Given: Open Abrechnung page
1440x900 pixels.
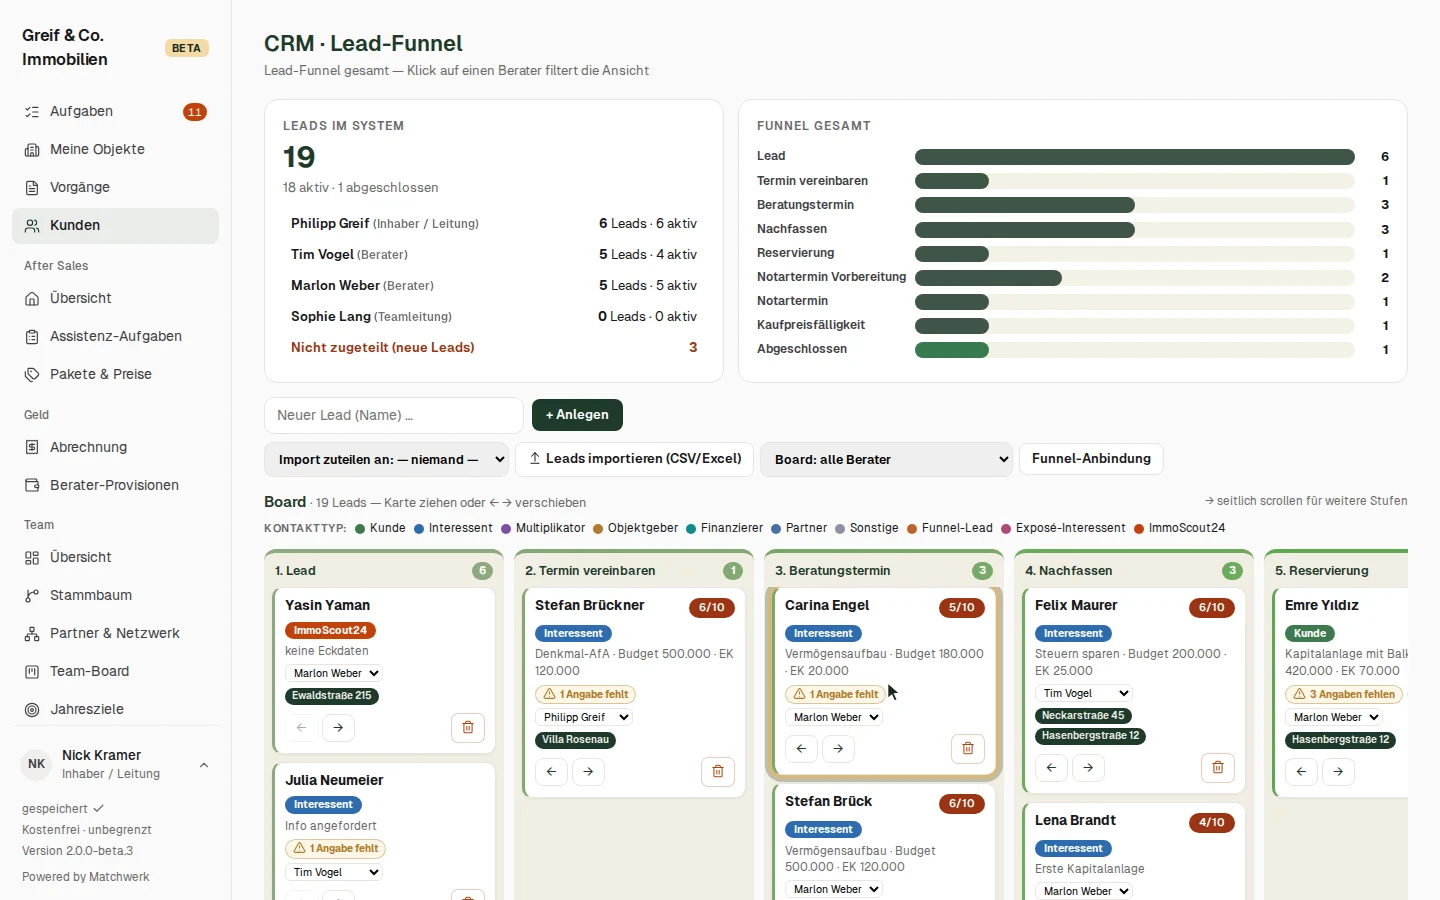Looking at the screenshot, I should (115, 448).
